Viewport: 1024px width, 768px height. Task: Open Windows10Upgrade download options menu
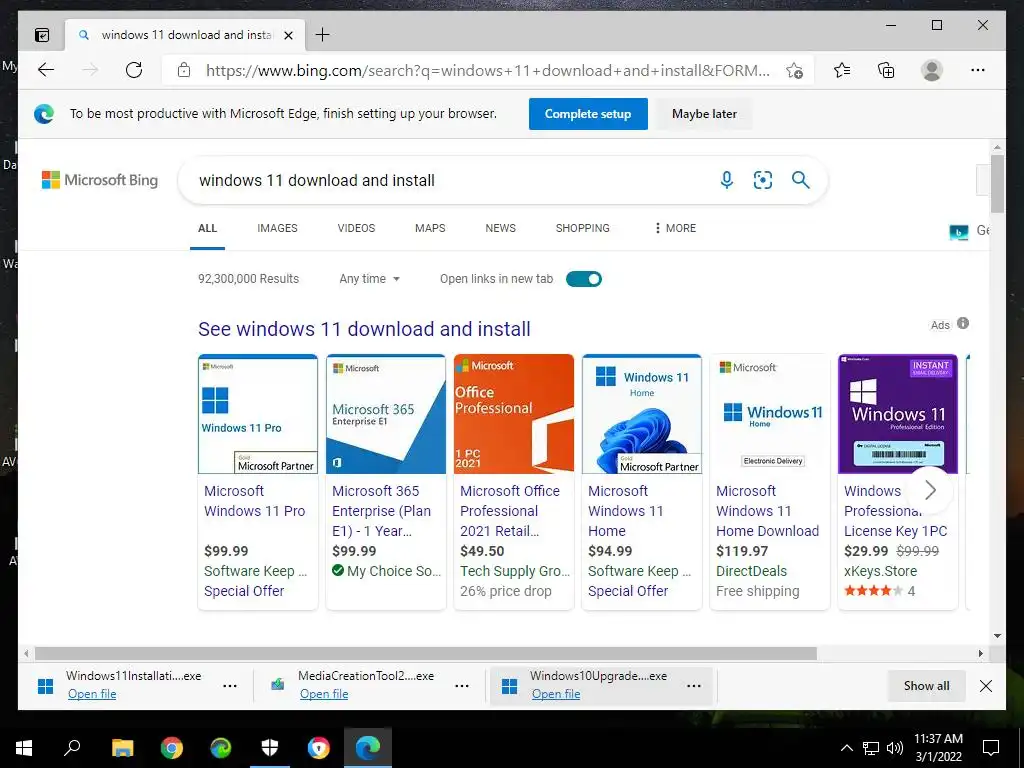(x=694, y=686)
